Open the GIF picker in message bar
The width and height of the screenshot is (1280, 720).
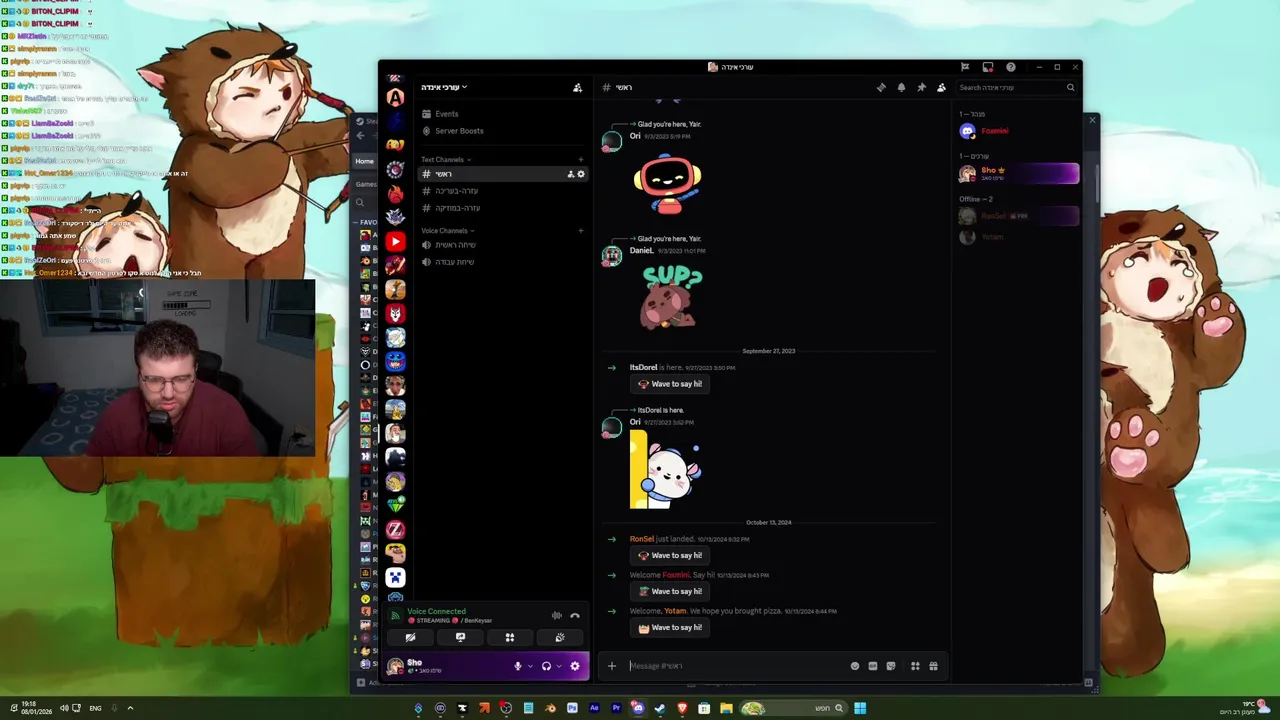[x=873, y=666]
